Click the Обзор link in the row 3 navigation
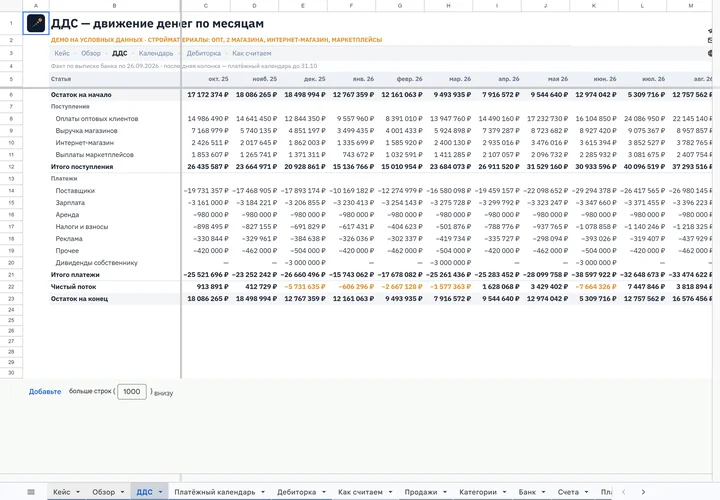 (x=91, y=53)
